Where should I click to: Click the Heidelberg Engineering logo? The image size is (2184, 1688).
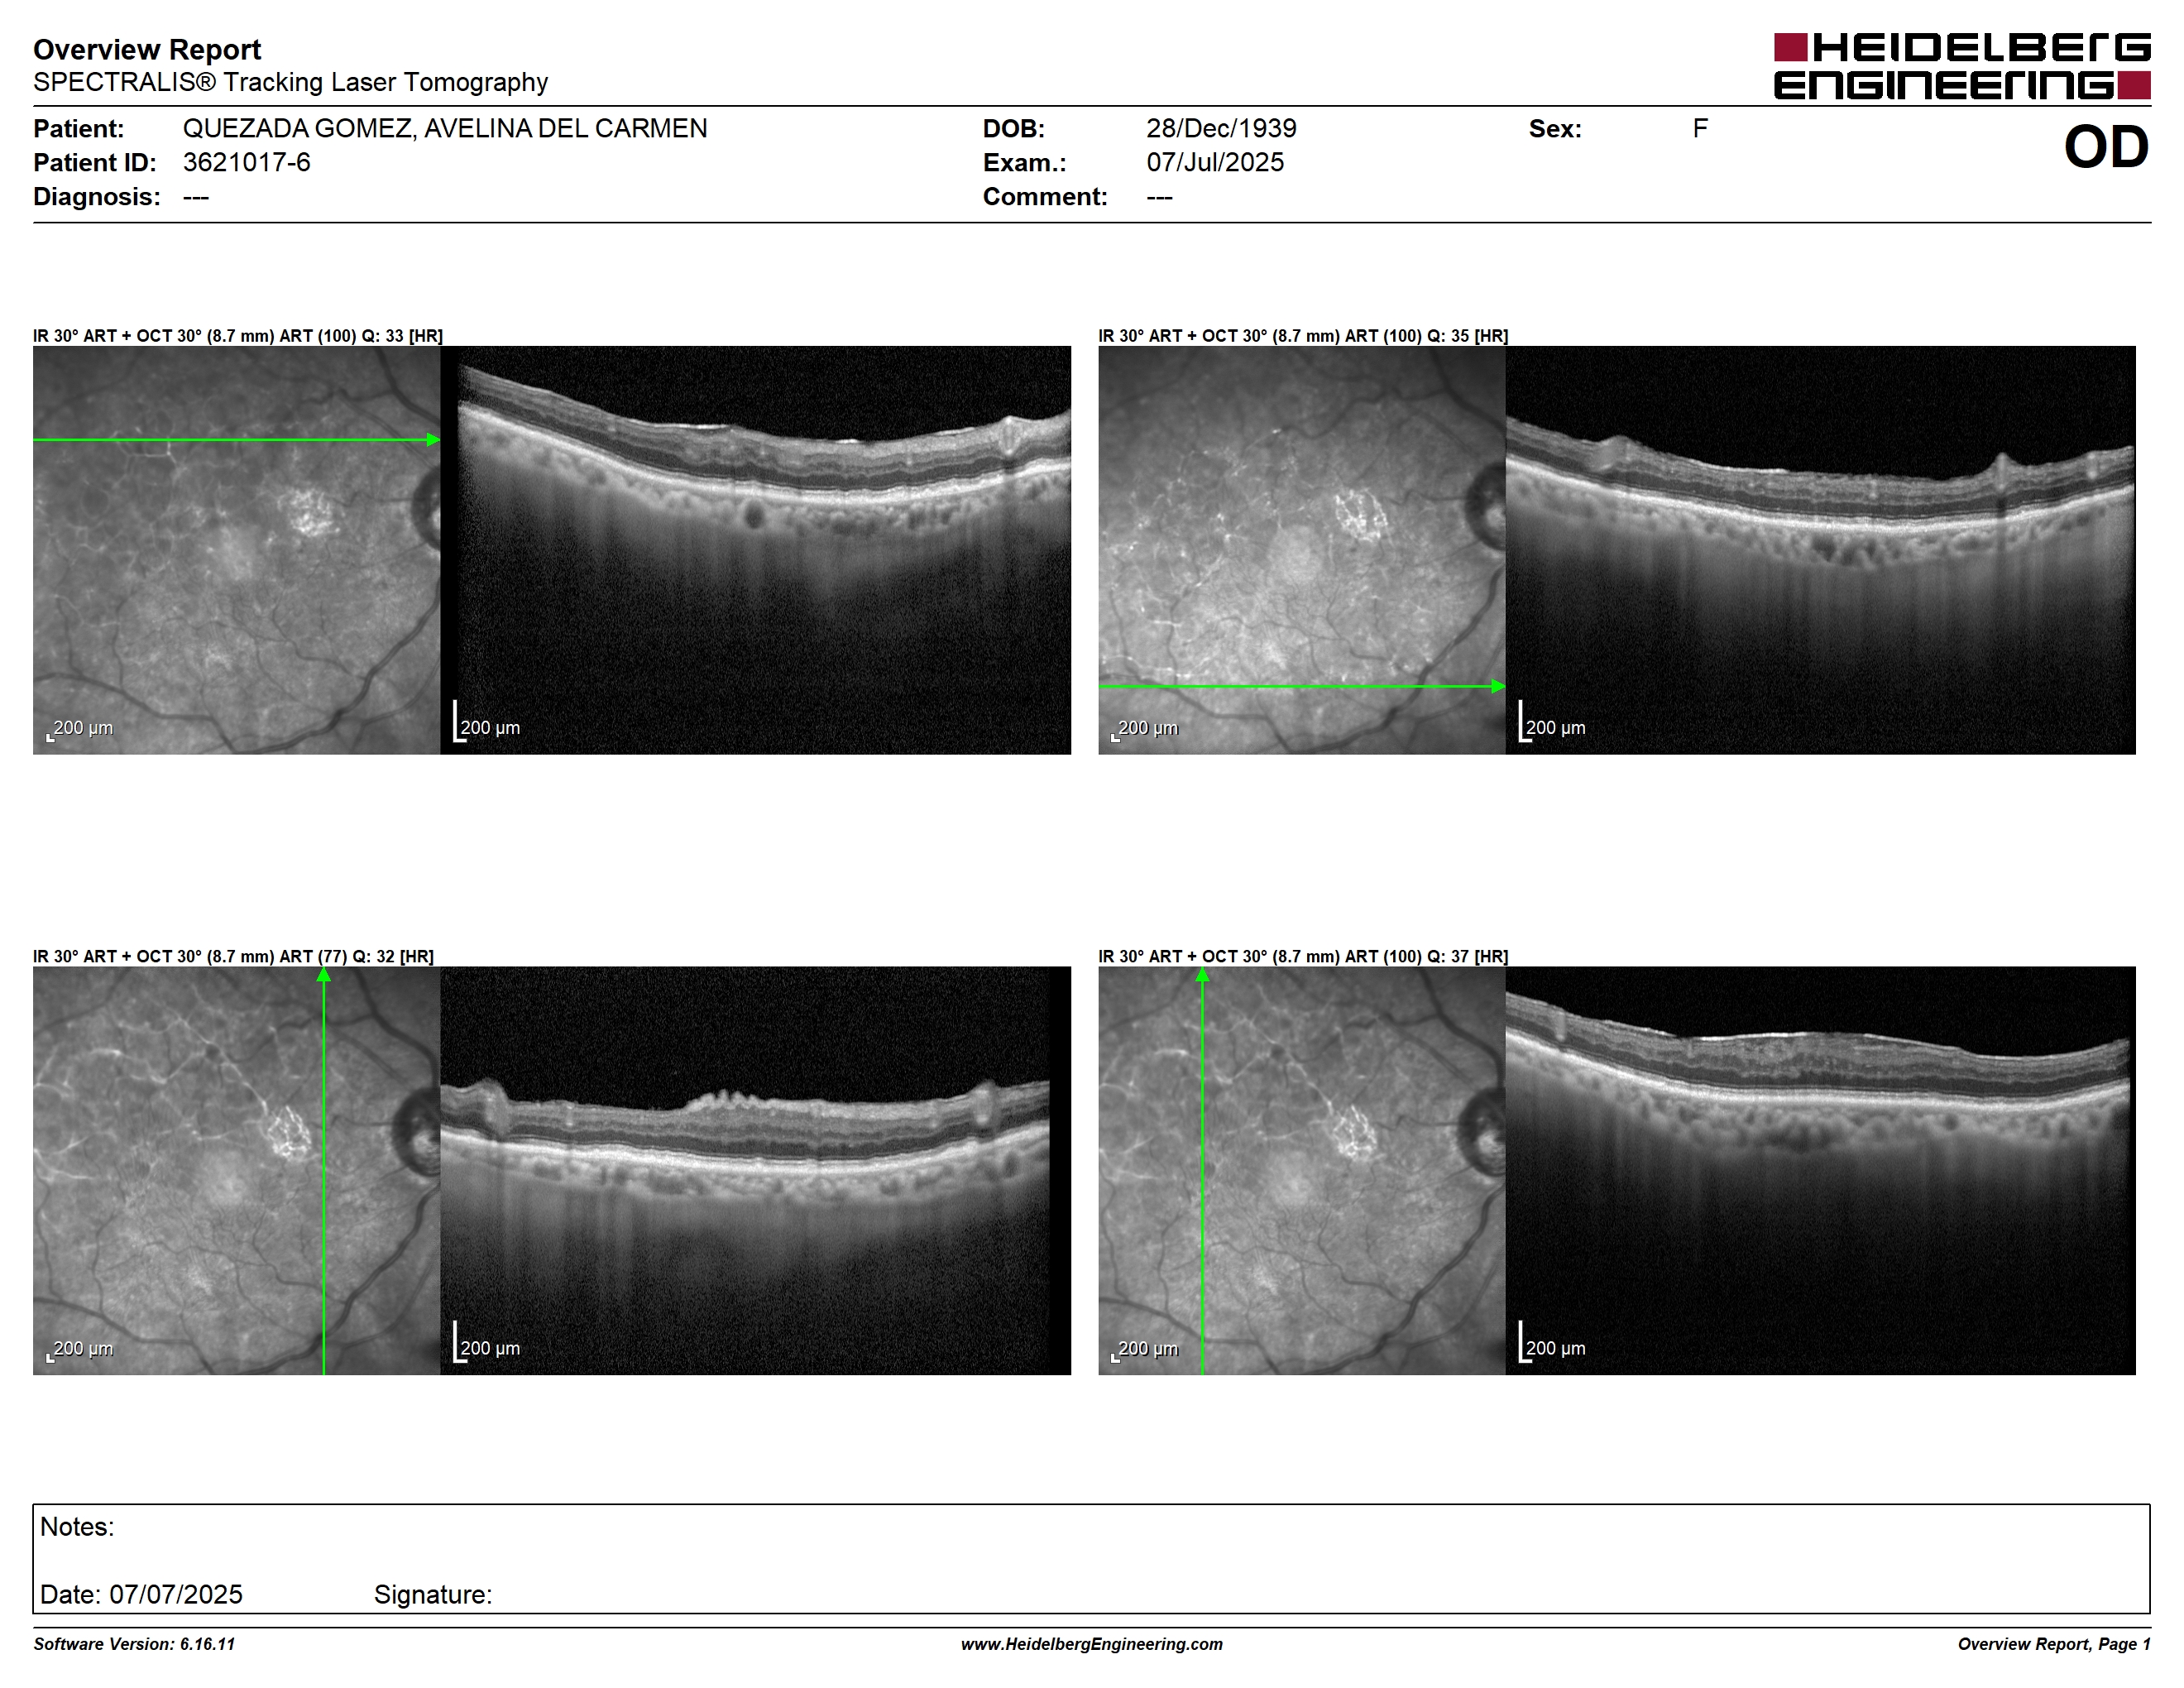tap(1962, 66)
